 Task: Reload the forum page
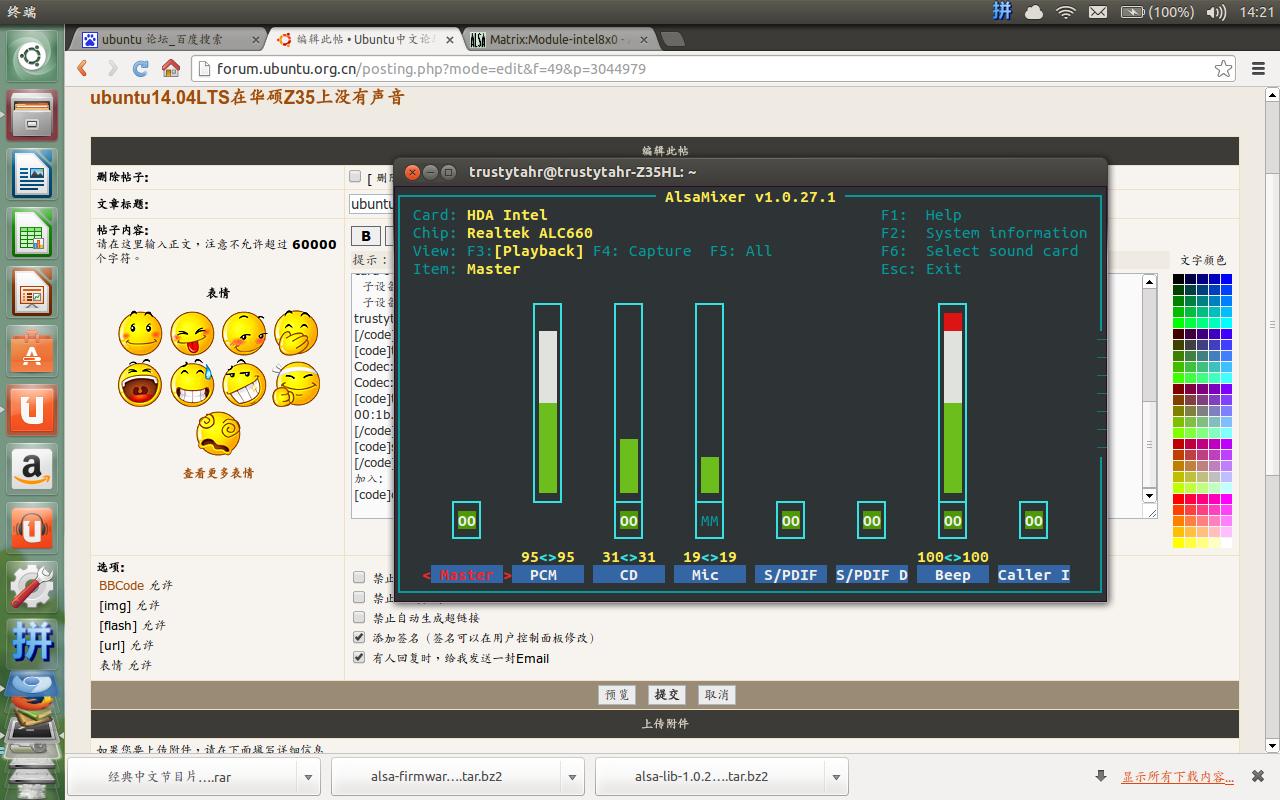point(141,69)
